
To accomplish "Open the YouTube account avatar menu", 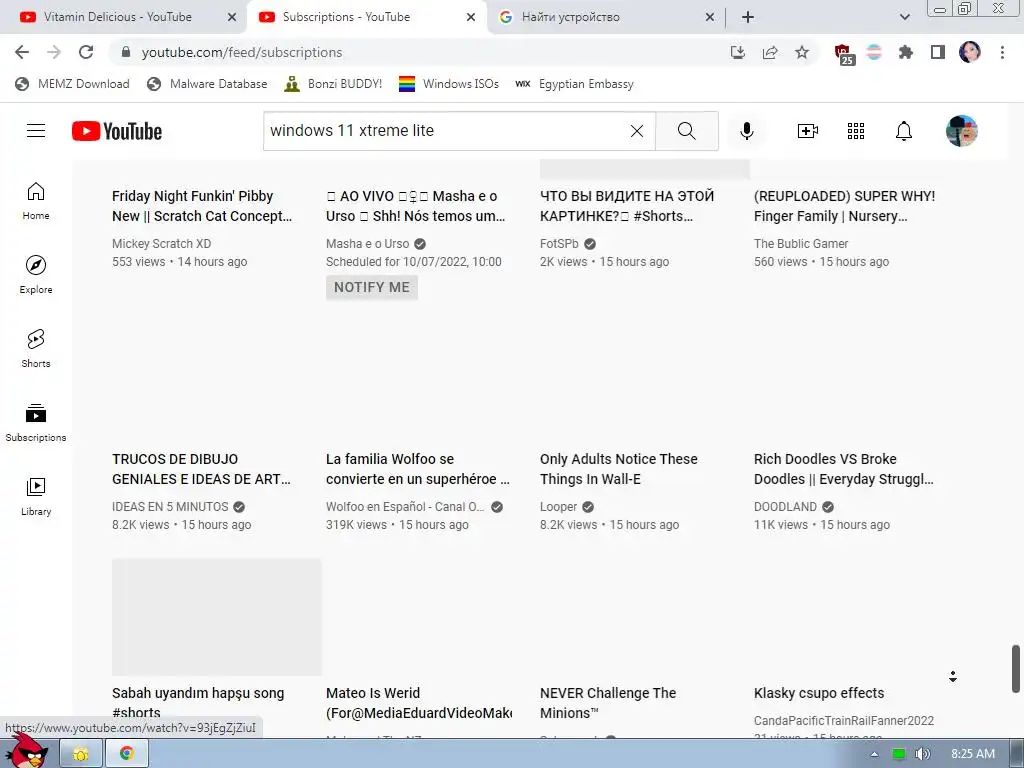I will click(x=961, y=131).
